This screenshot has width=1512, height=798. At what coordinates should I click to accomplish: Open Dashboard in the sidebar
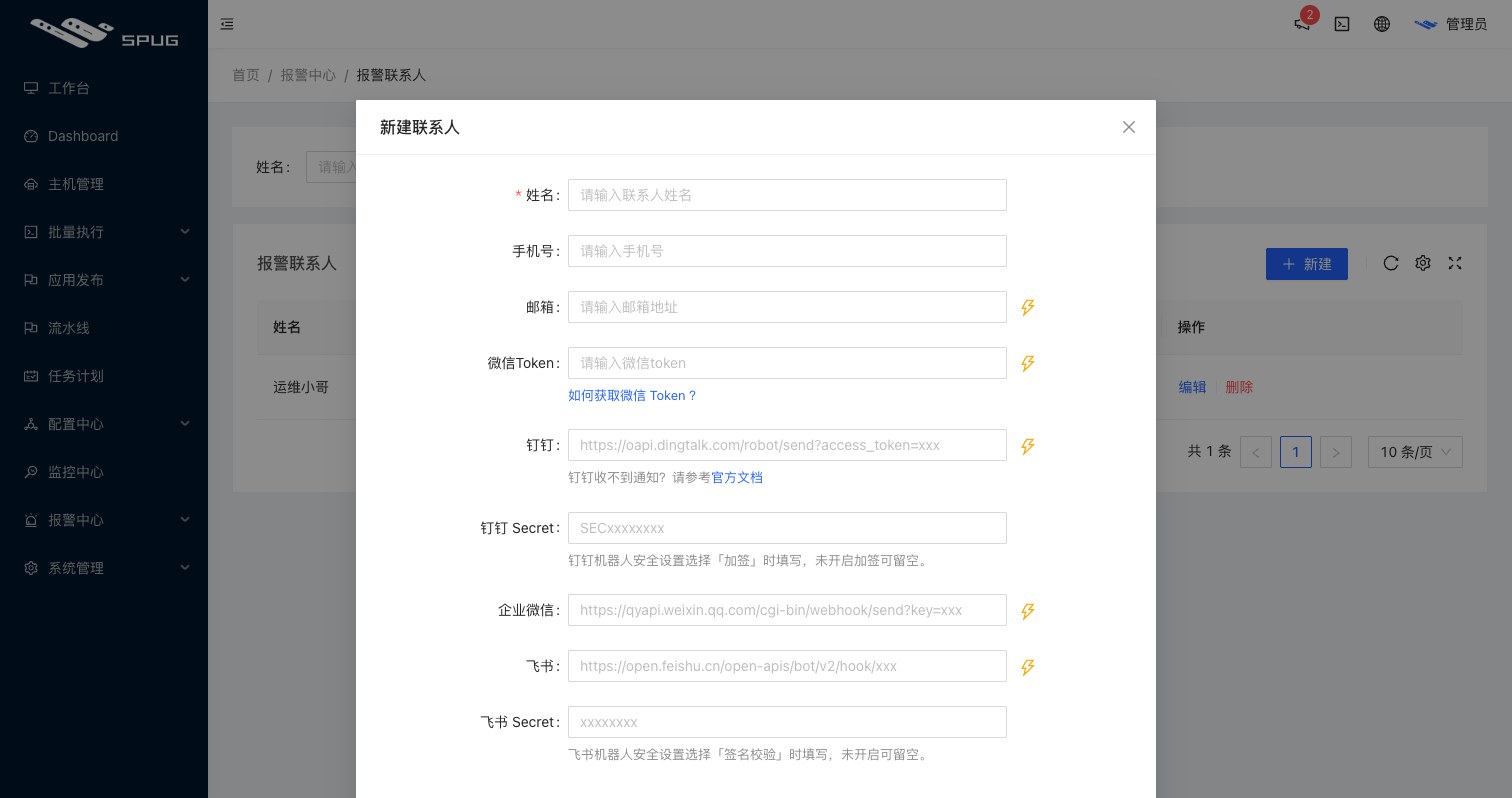click(104, 136)
